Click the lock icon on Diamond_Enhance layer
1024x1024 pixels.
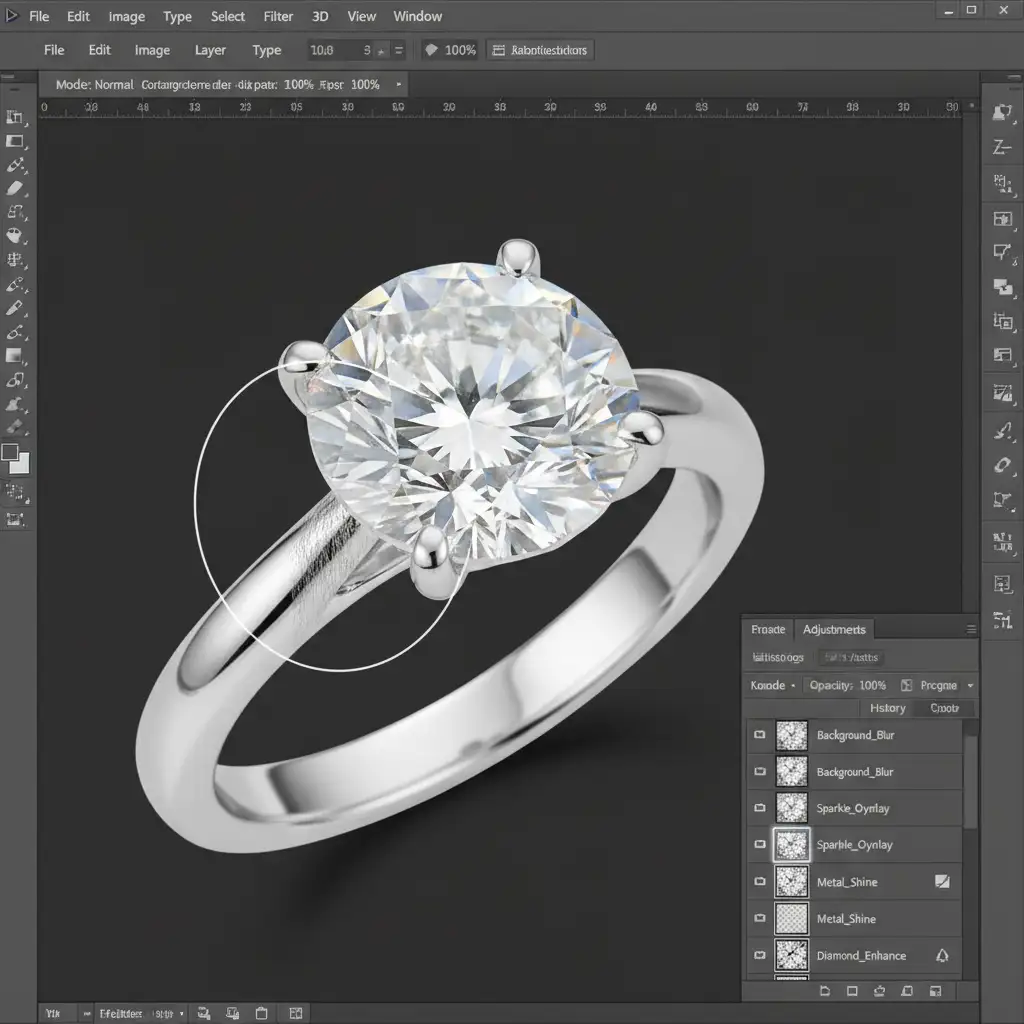click(941, 956)
